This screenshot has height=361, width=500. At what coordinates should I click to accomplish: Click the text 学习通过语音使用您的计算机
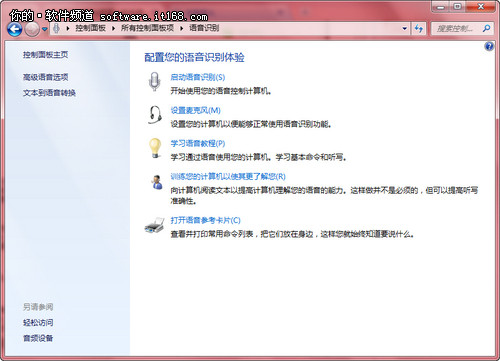click(221, 157)
